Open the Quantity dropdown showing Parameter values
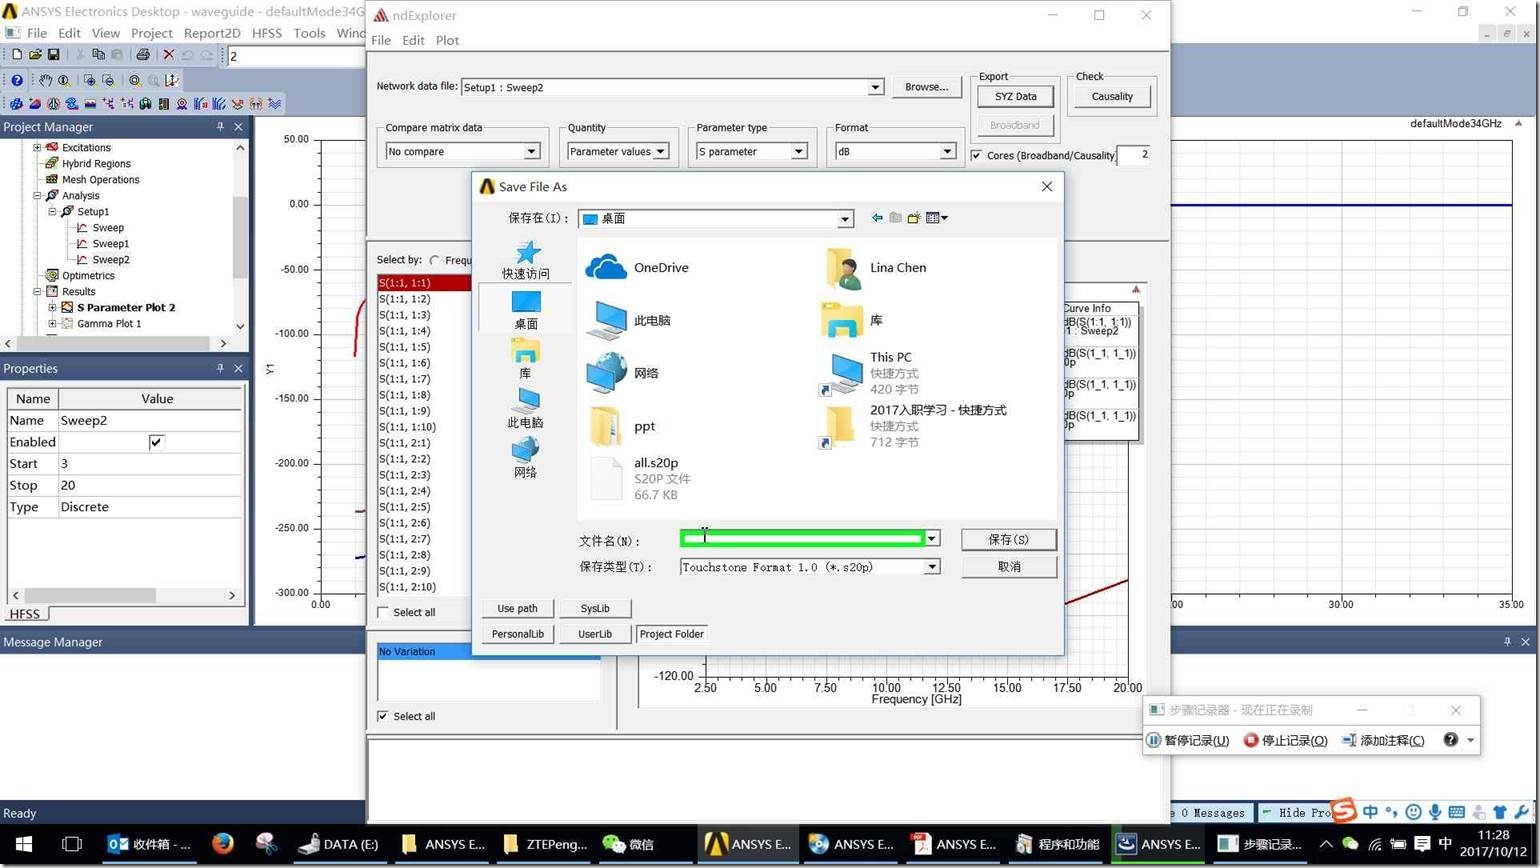 coord(660,151)
